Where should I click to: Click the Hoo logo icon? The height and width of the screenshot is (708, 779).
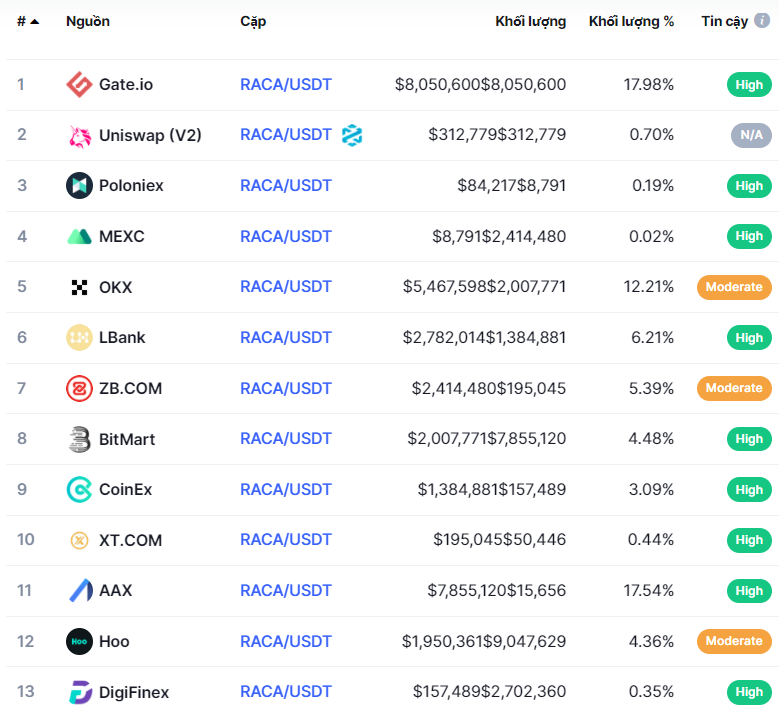pyautogui.click(x=79, y=641)
